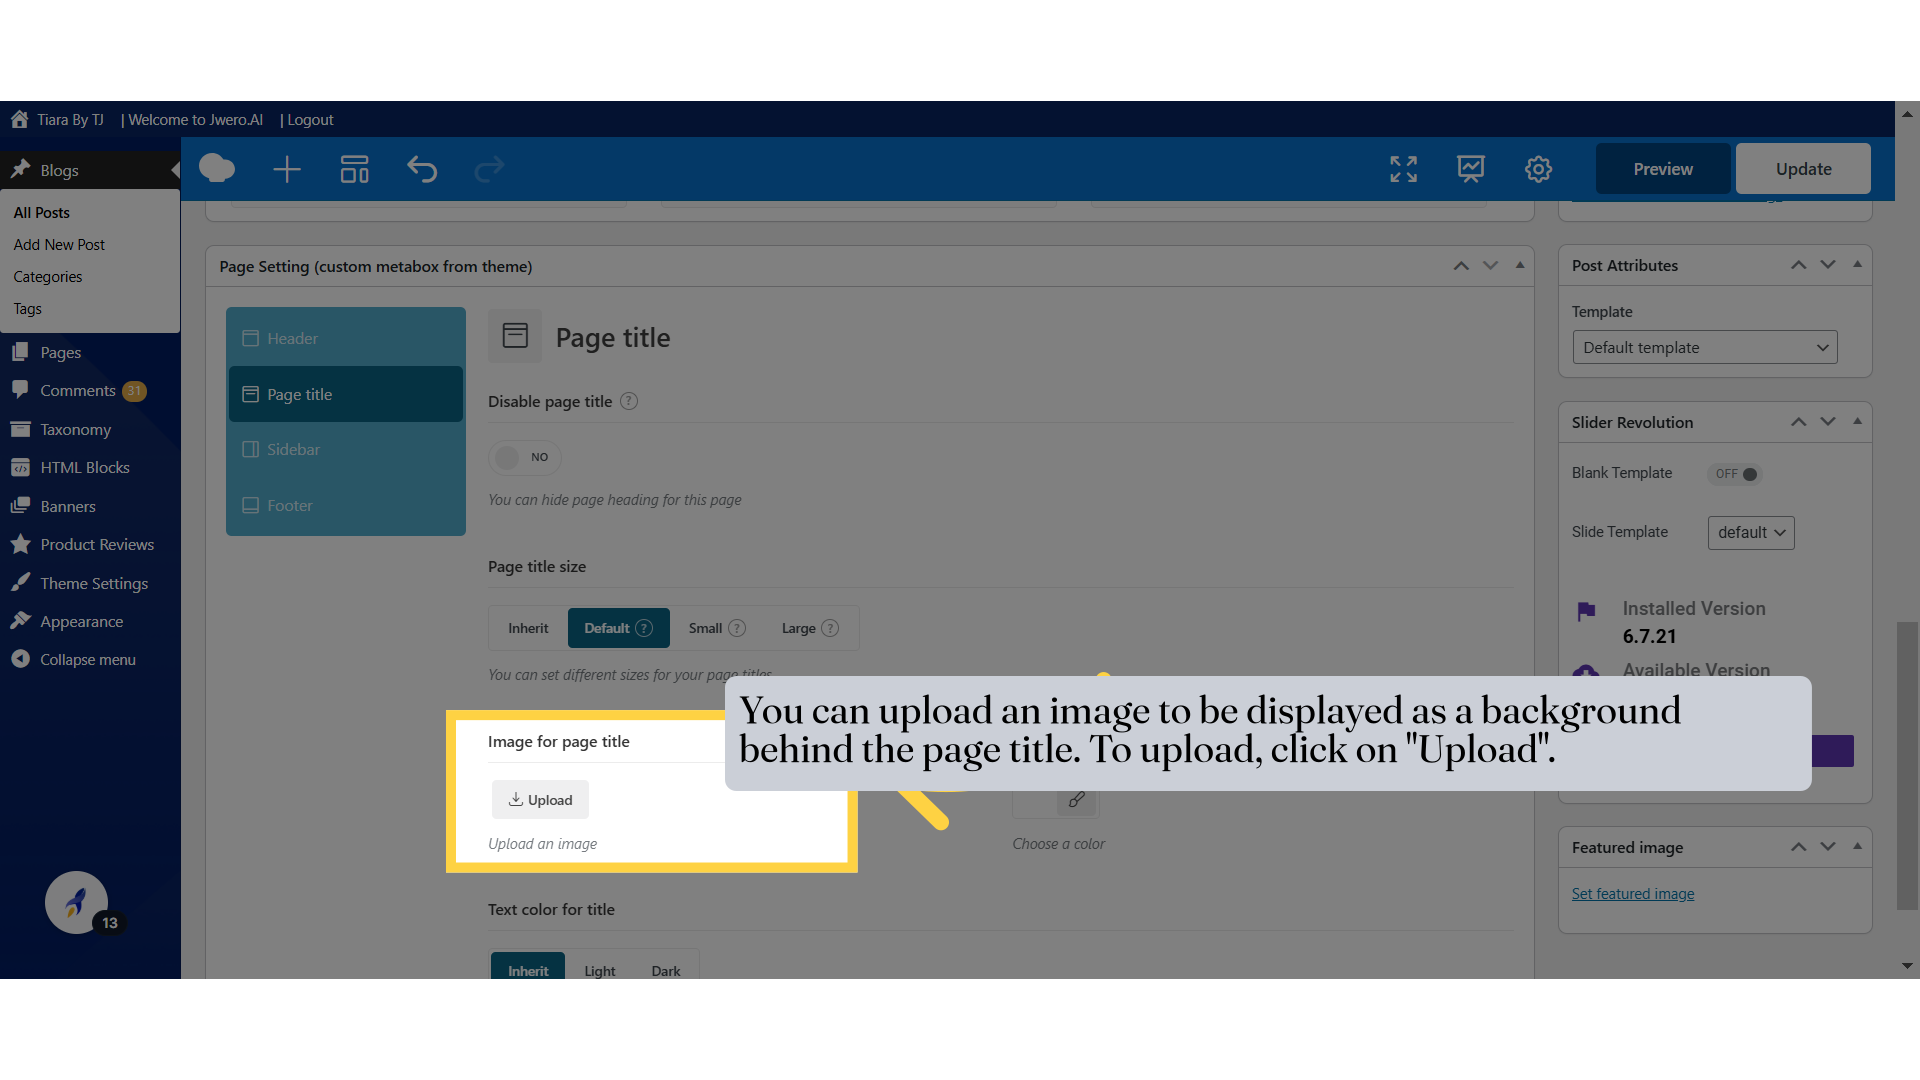Toggle the Blank Template OFF switch
Image resolution: width=1920 pixels, height=1080 pixels.
click(1736, 474)
